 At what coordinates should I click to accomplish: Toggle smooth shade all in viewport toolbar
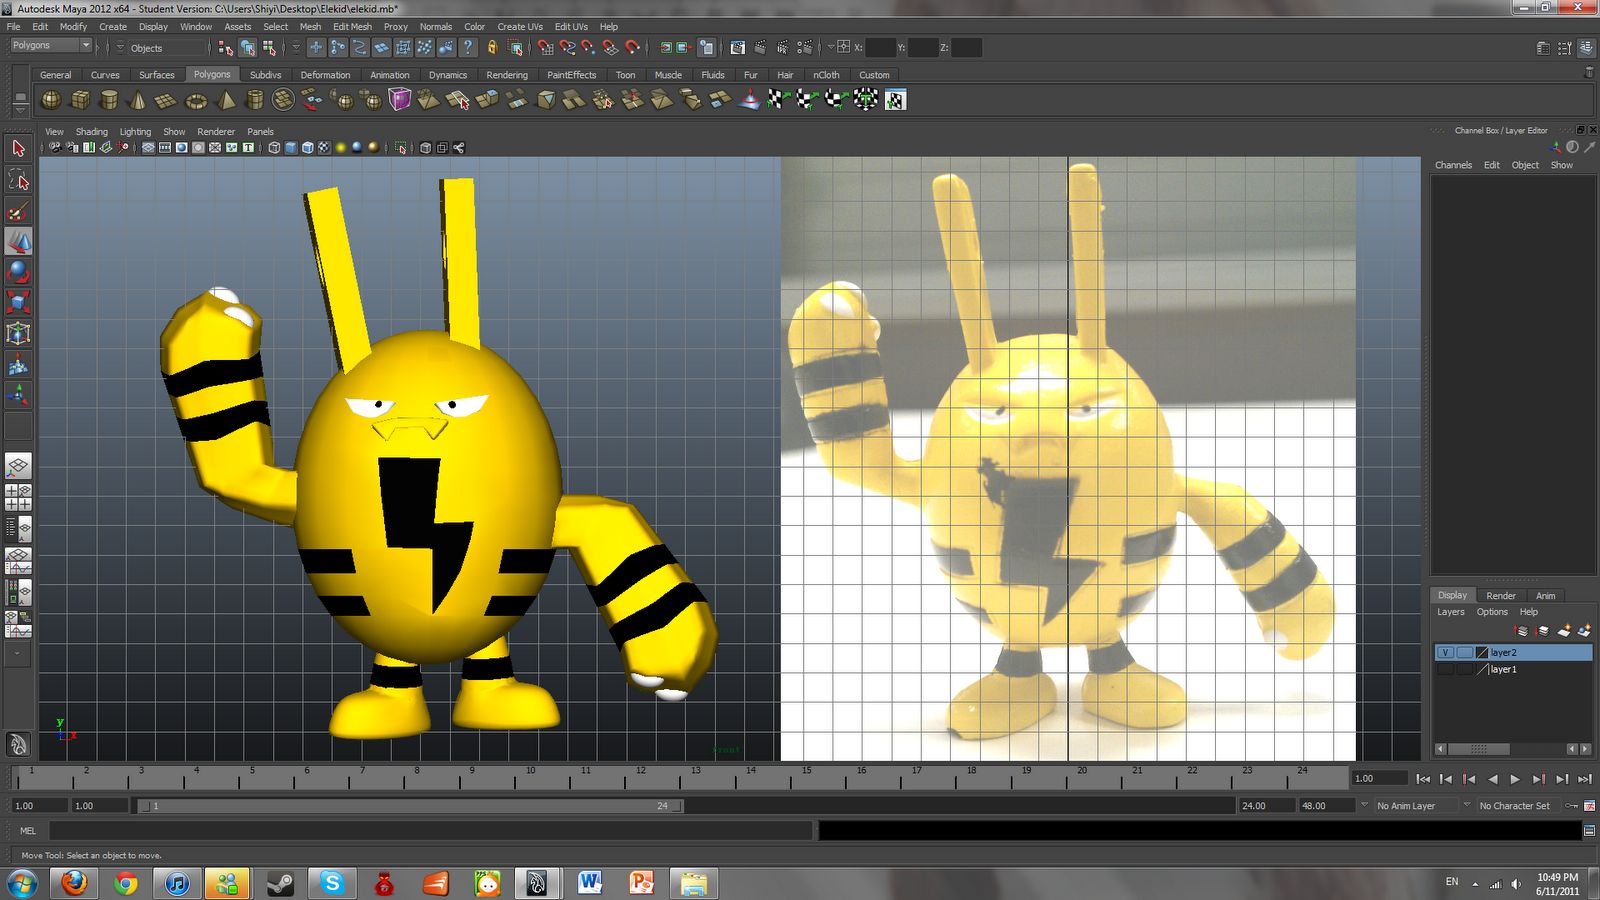click(291, 148)
